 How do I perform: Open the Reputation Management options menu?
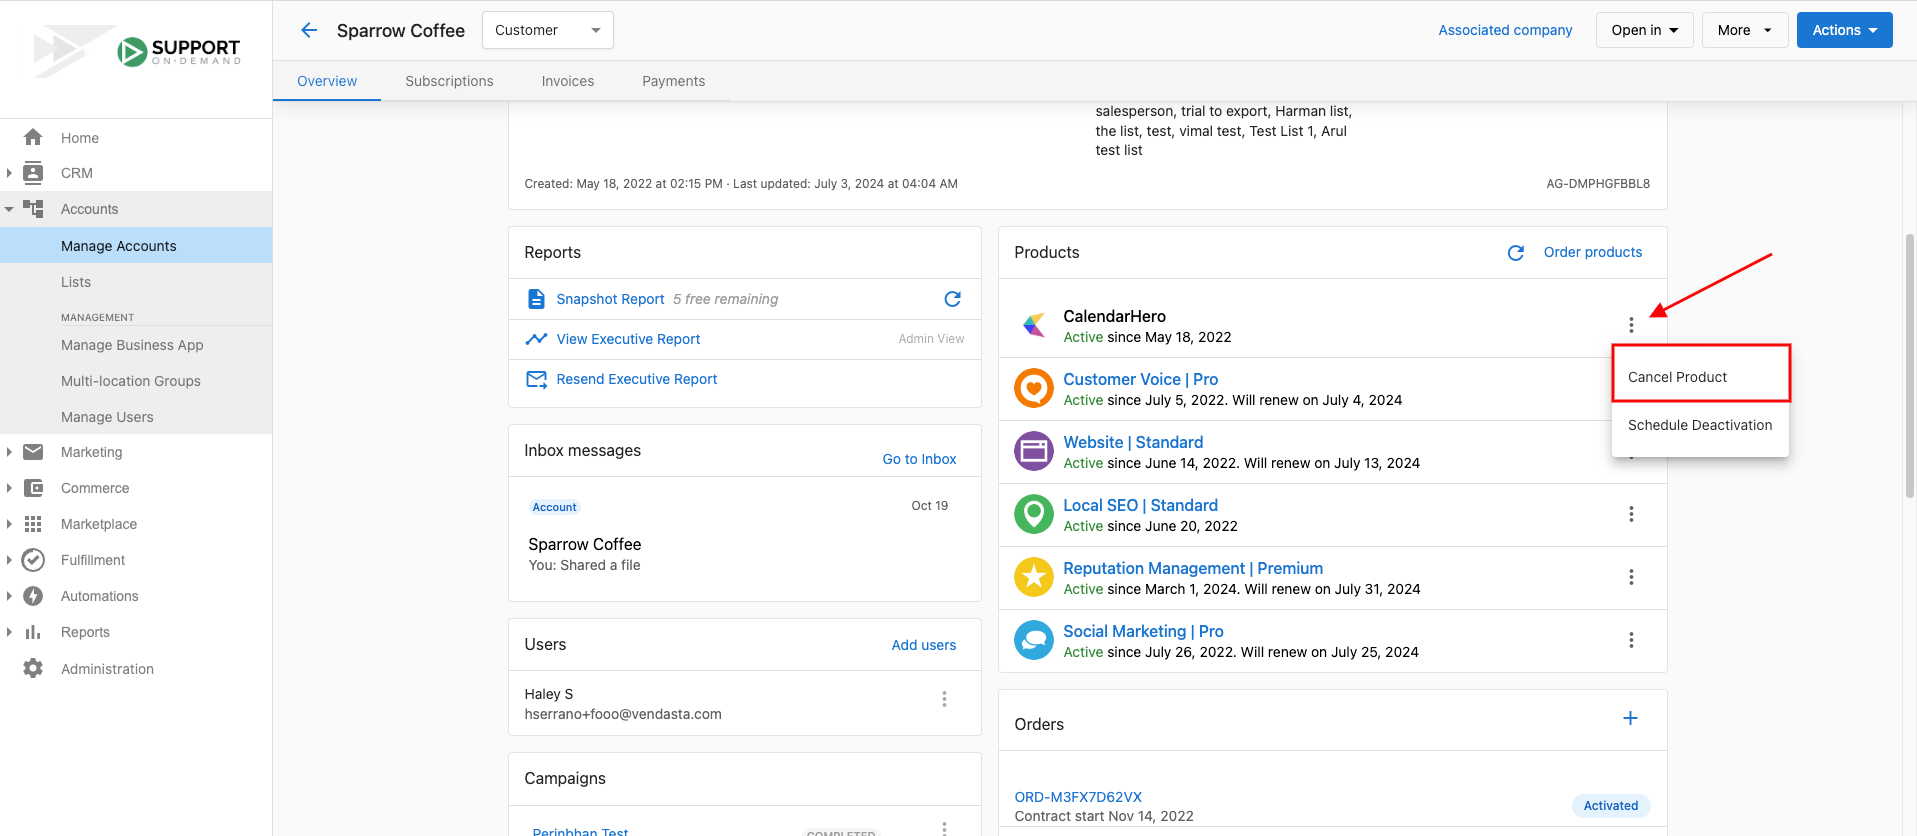coord(1631,577)
